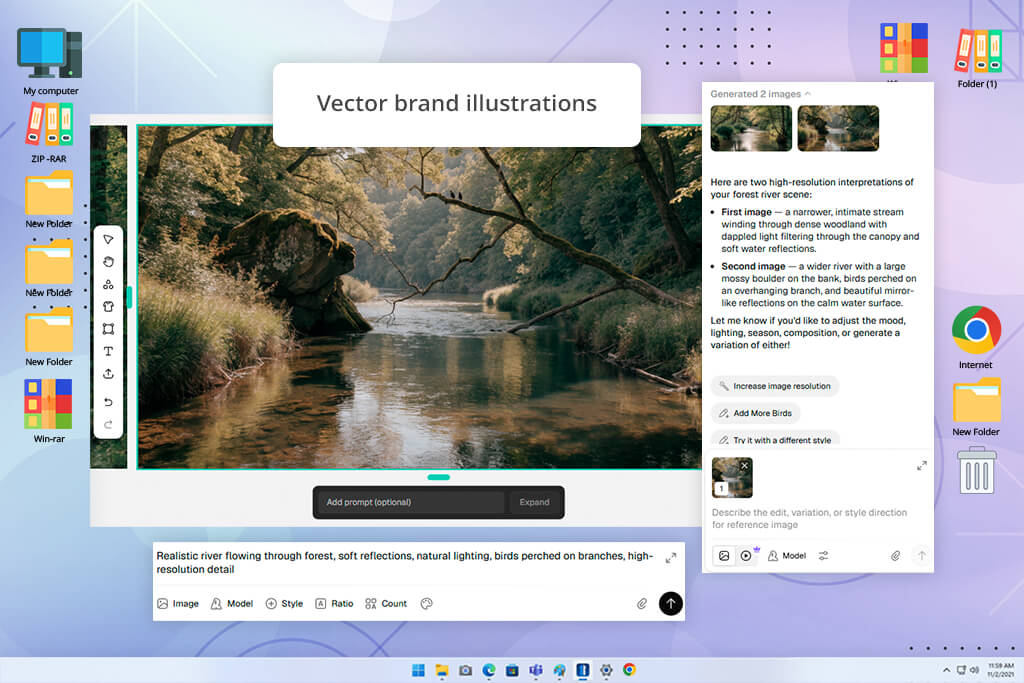This screenshot has width=1024, height=683.
Task: Open the Windows Start menu
Action: click(x=419, y=670)
